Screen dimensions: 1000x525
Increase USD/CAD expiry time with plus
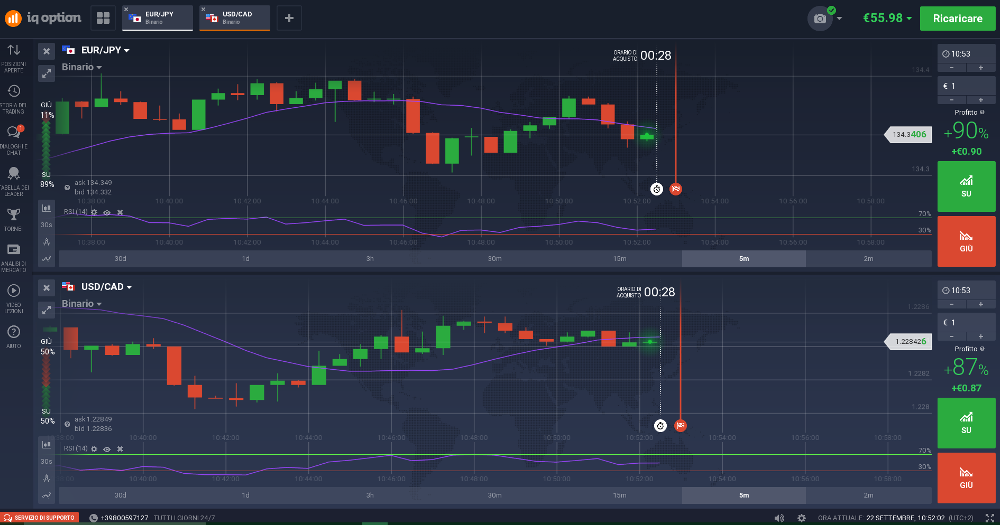point(981,304)
